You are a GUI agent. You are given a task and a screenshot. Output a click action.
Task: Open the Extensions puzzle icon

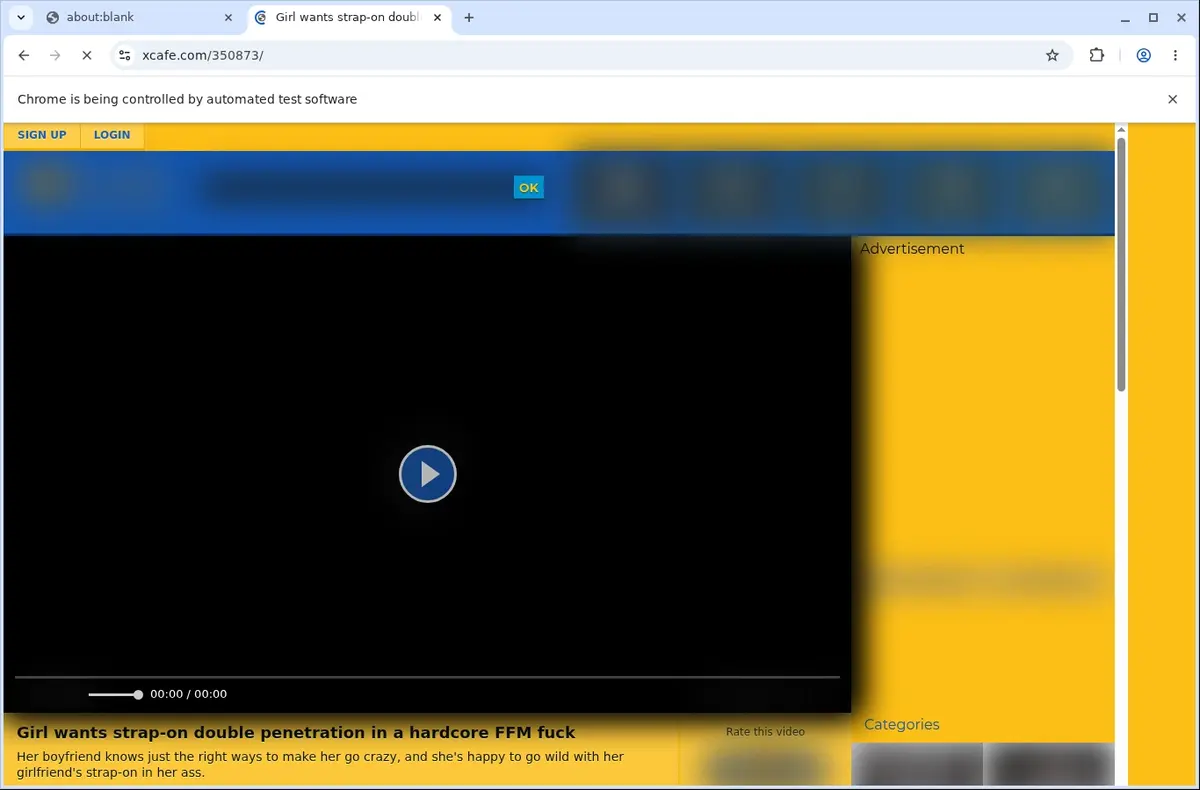pyautogui.click(x=1097, y=56)
